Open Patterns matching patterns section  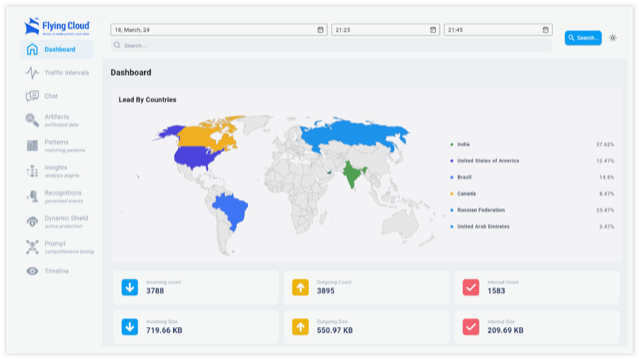point(57,146)
